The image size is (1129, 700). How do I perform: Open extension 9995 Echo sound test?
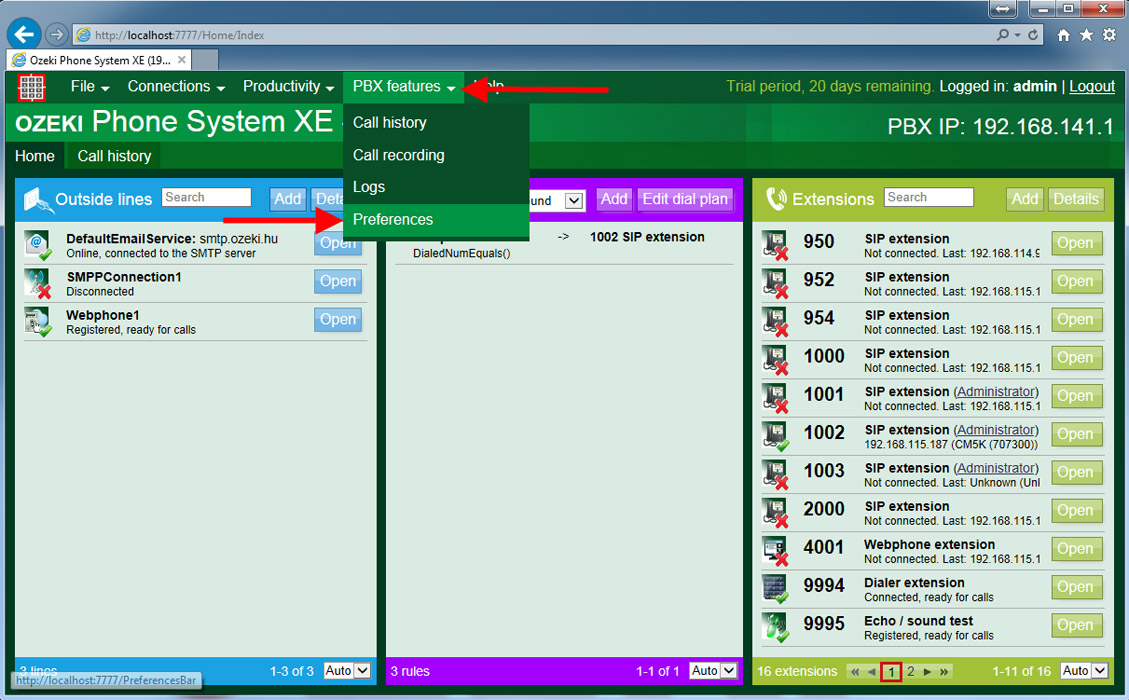1076,625
